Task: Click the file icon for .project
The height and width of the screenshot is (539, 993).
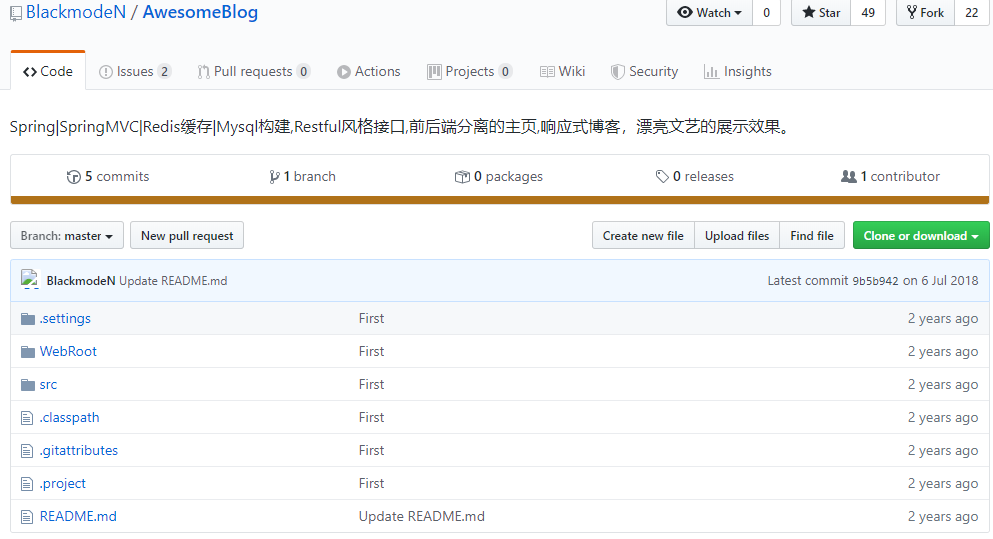Action: point(27,484)
